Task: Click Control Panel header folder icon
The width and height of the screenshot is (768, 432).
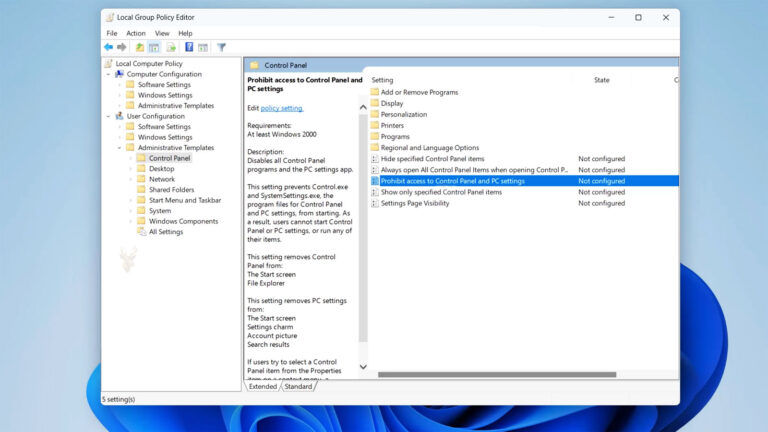Action: (x=254, y=65)
